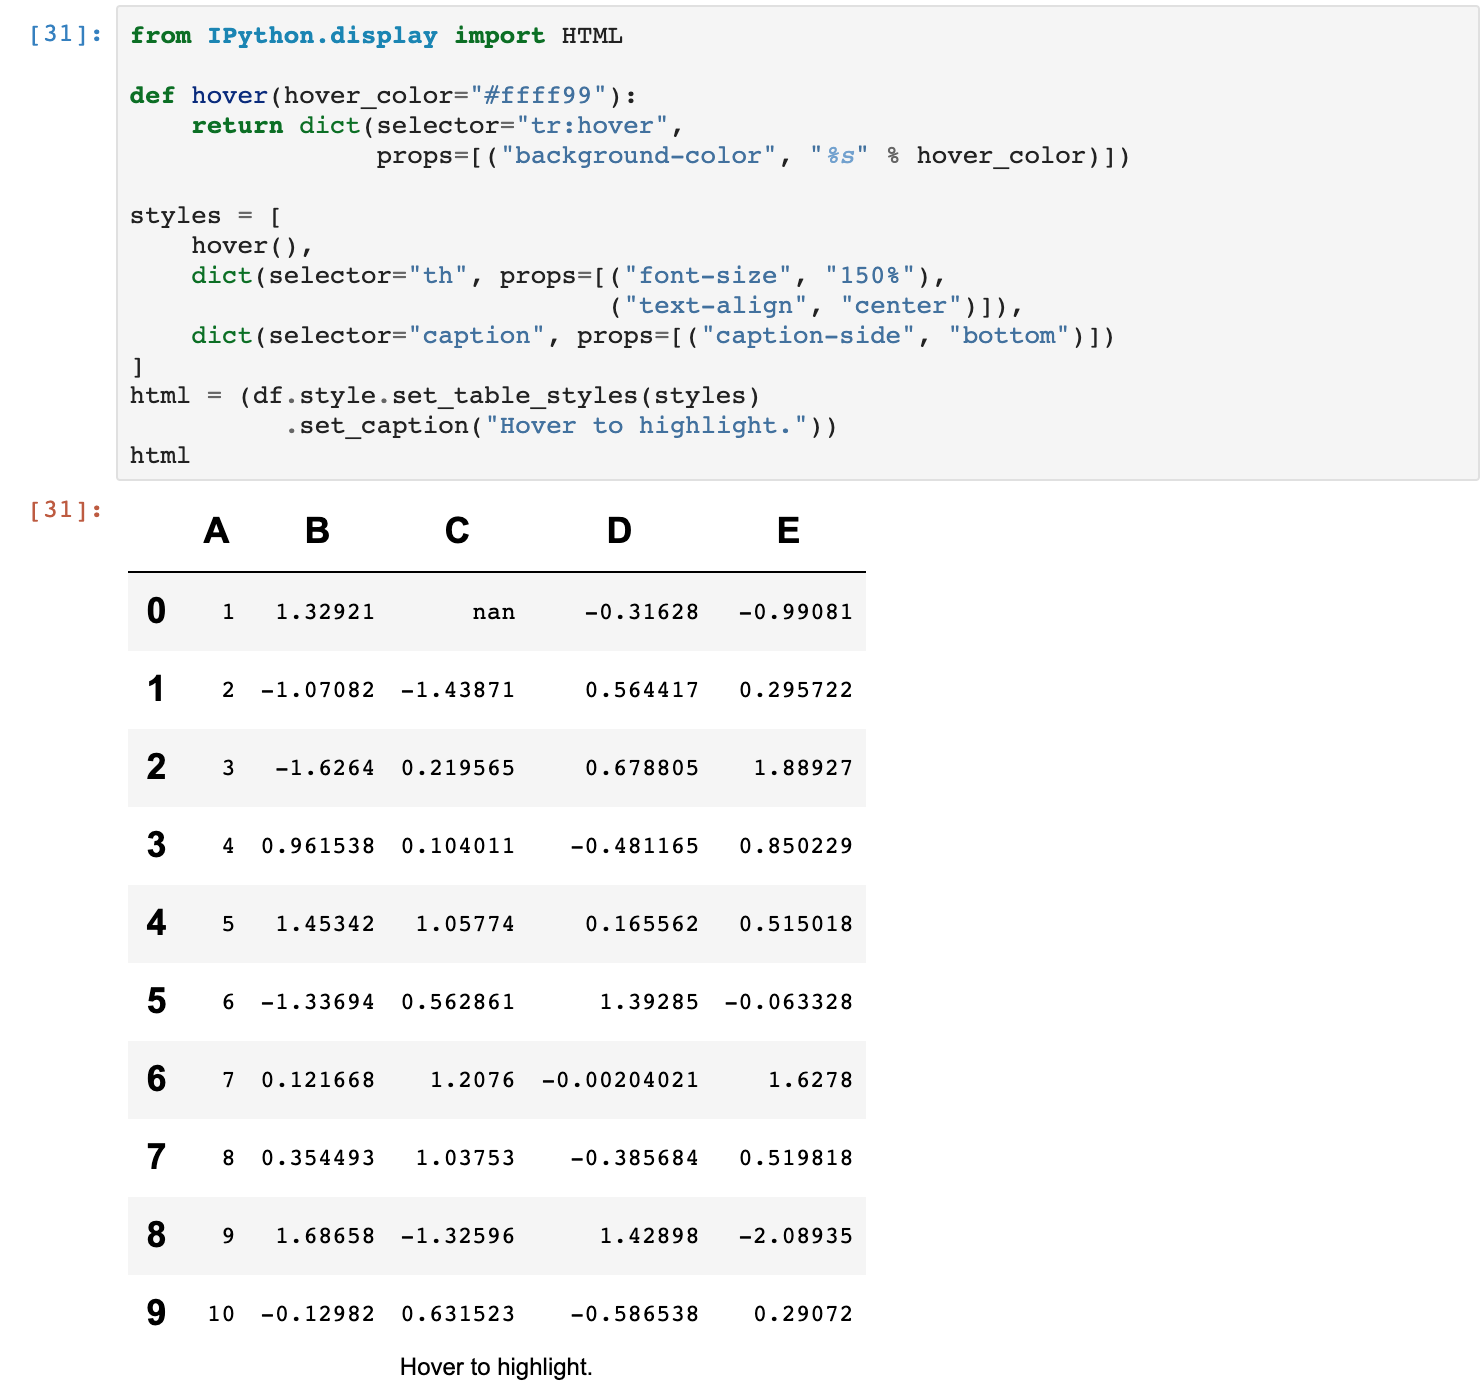The width and height of the screenshot is (1484, 1398).
Task: Click the input prompt [31] label
Action: 65,34
